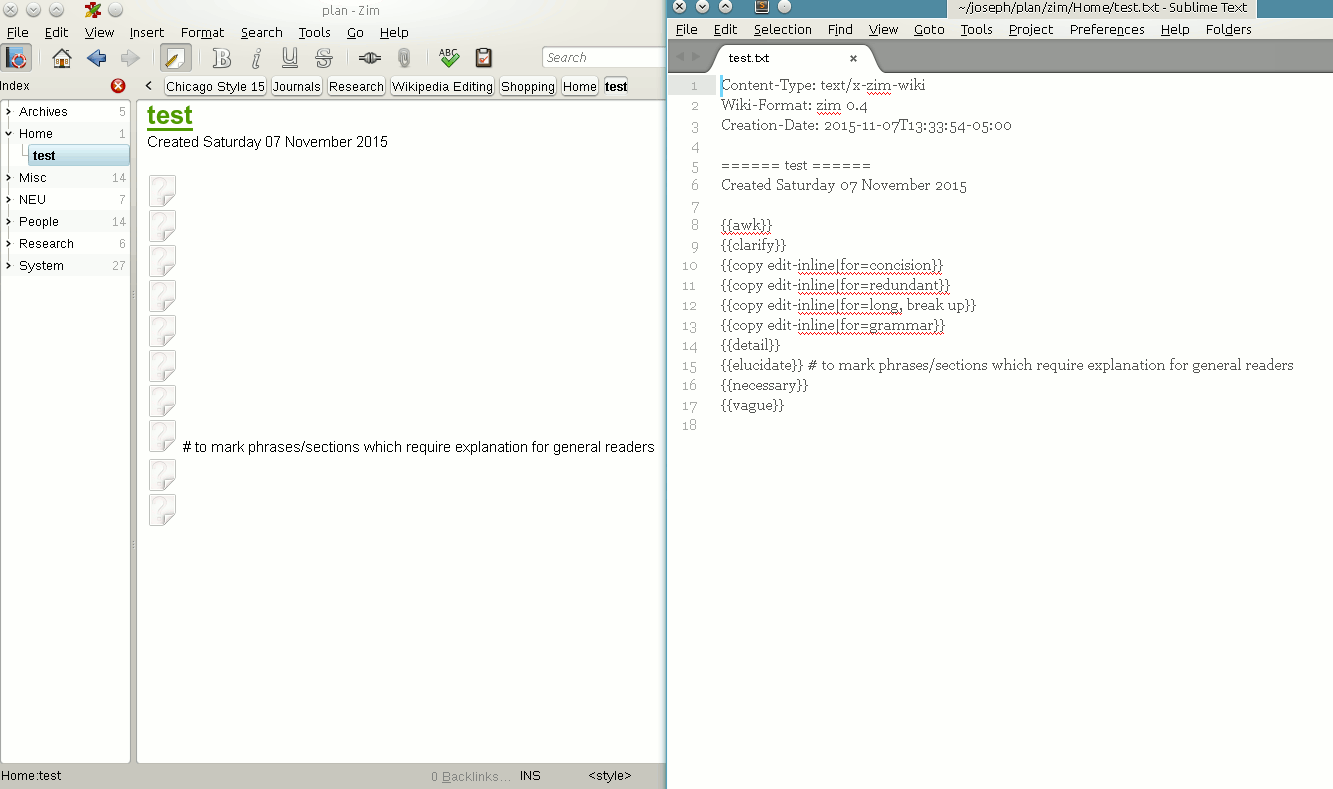Close the Index pane with red X

(x=118, y=86)
